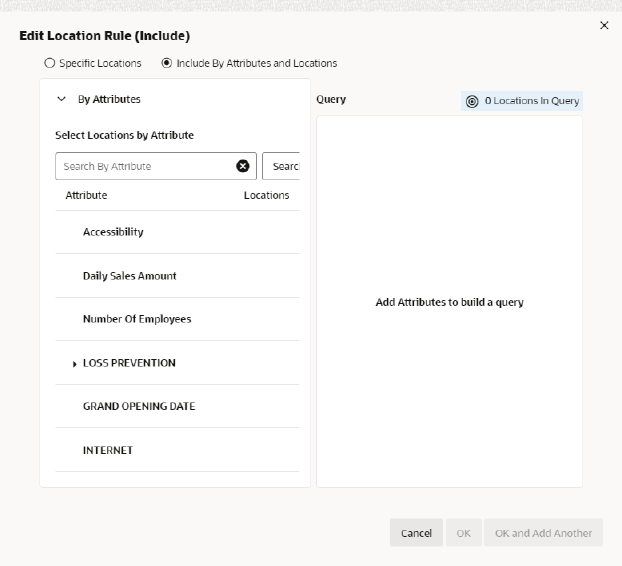Click the Select Locations by Attribute heading
Viewport: 622px width, 566px height.
[x=124, y=135]
